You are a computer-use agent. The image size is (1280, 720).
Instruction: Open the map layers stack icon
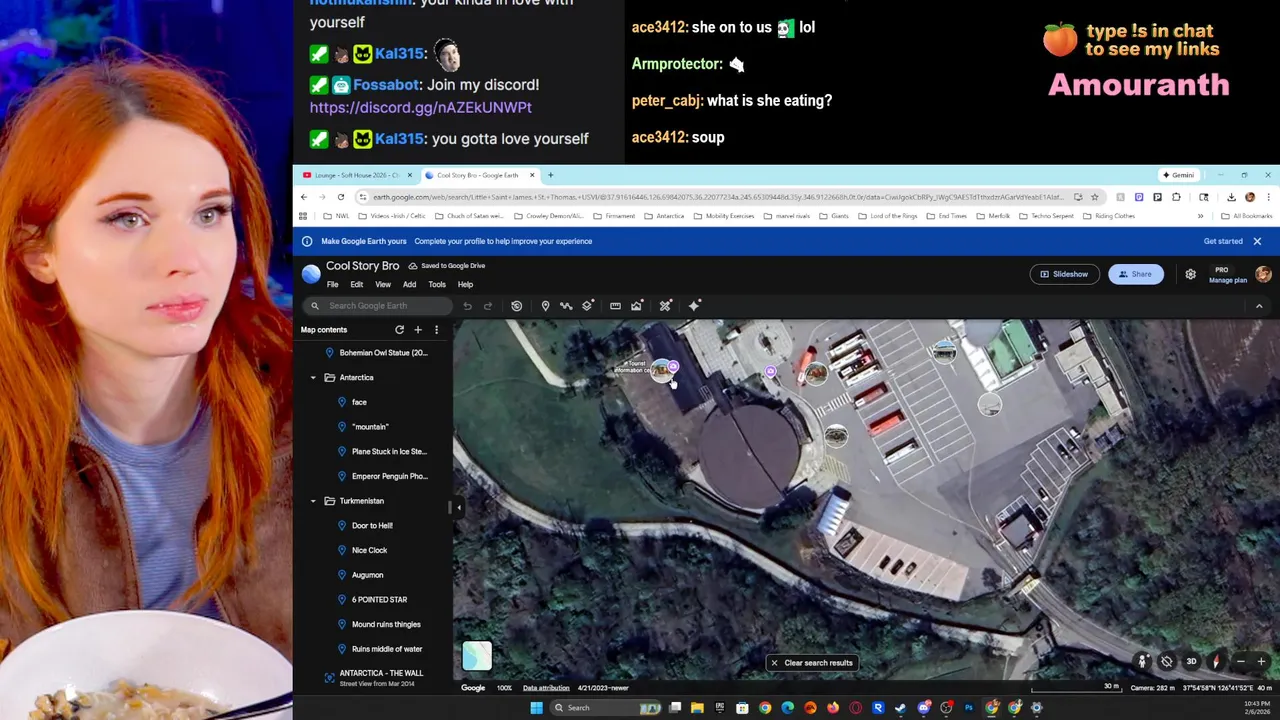(x=588, y=306)
